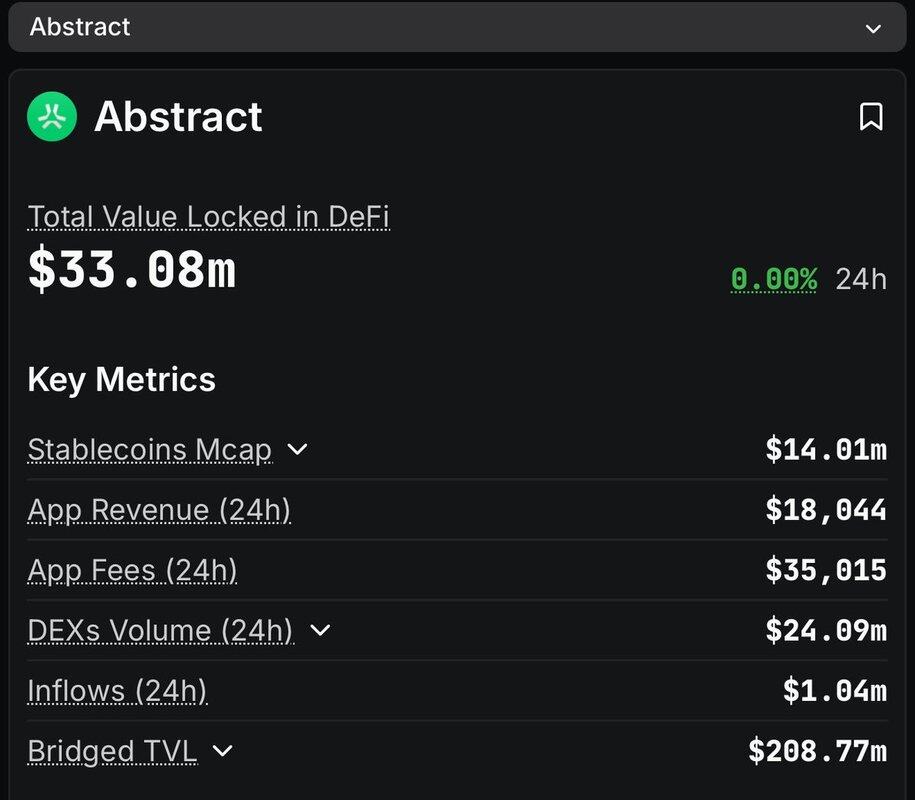The height and width of the screenshot is (800, 915).
Task: Bookmark the Abstract chain
Action: click(x=871, y=117)
